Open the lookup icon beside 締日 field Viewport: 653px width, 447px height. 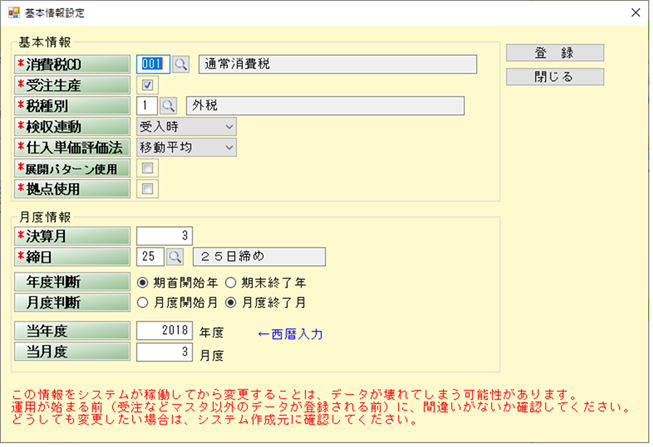[161, 257]
